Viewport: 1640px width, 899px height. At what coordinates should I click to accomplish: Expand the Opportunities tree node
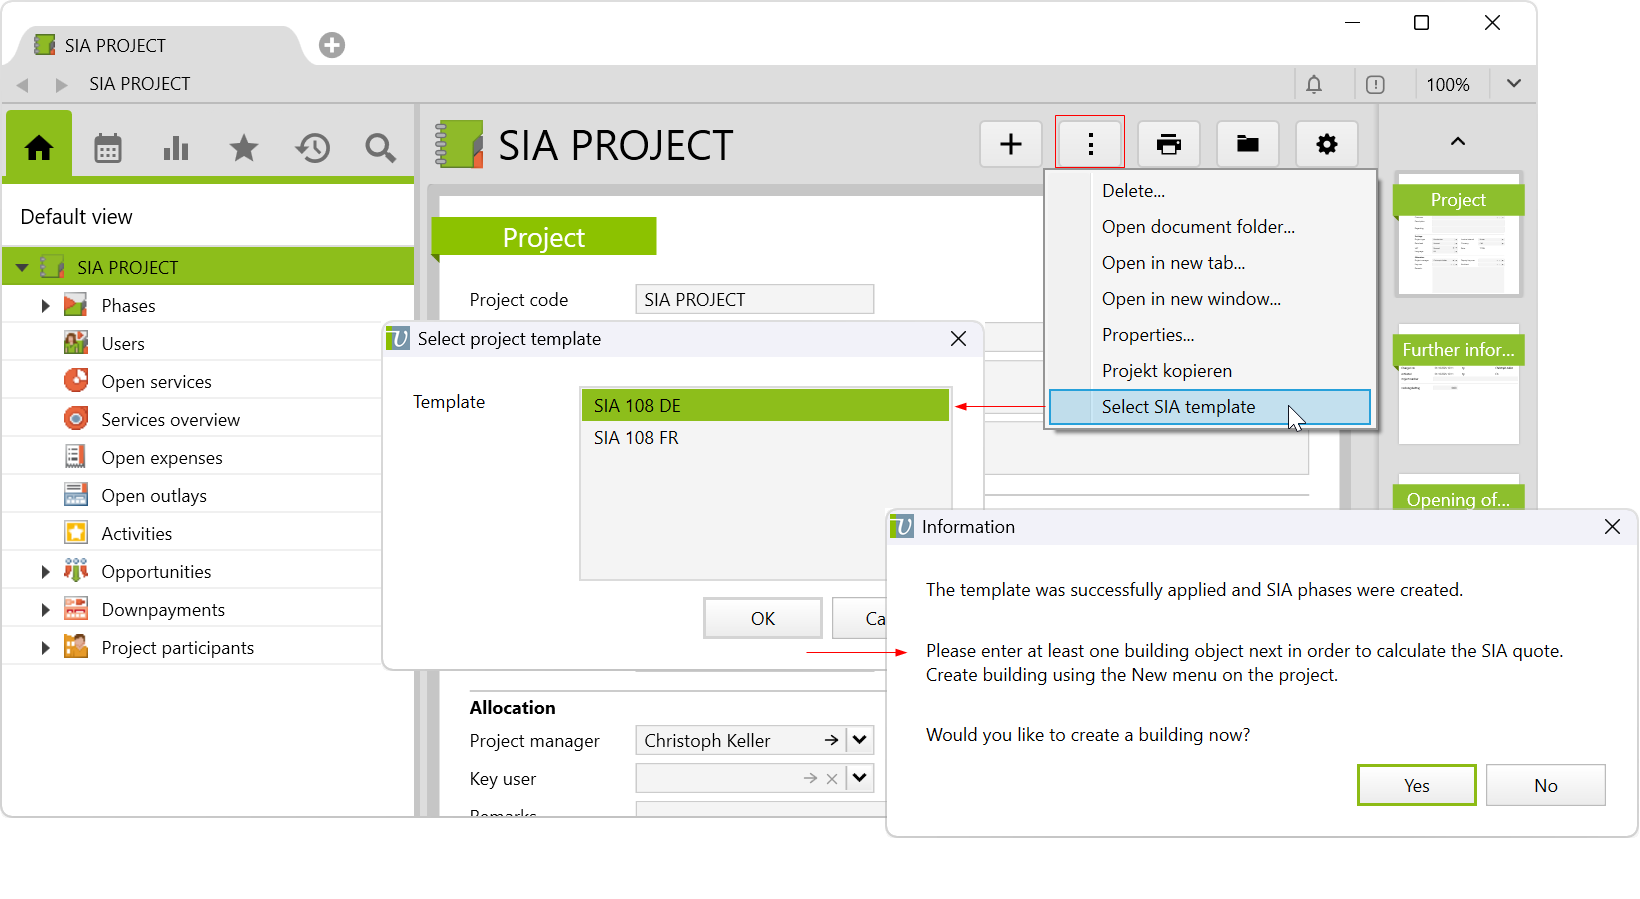point(45,572)
